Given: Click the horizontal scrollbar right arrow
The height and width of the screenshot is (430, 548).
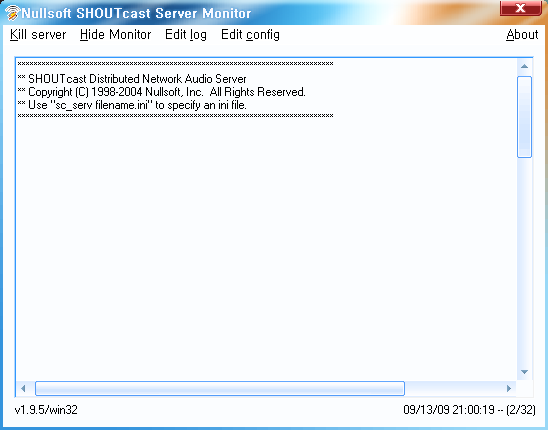Looking at the screenshot, I should (x=509, y=388).
